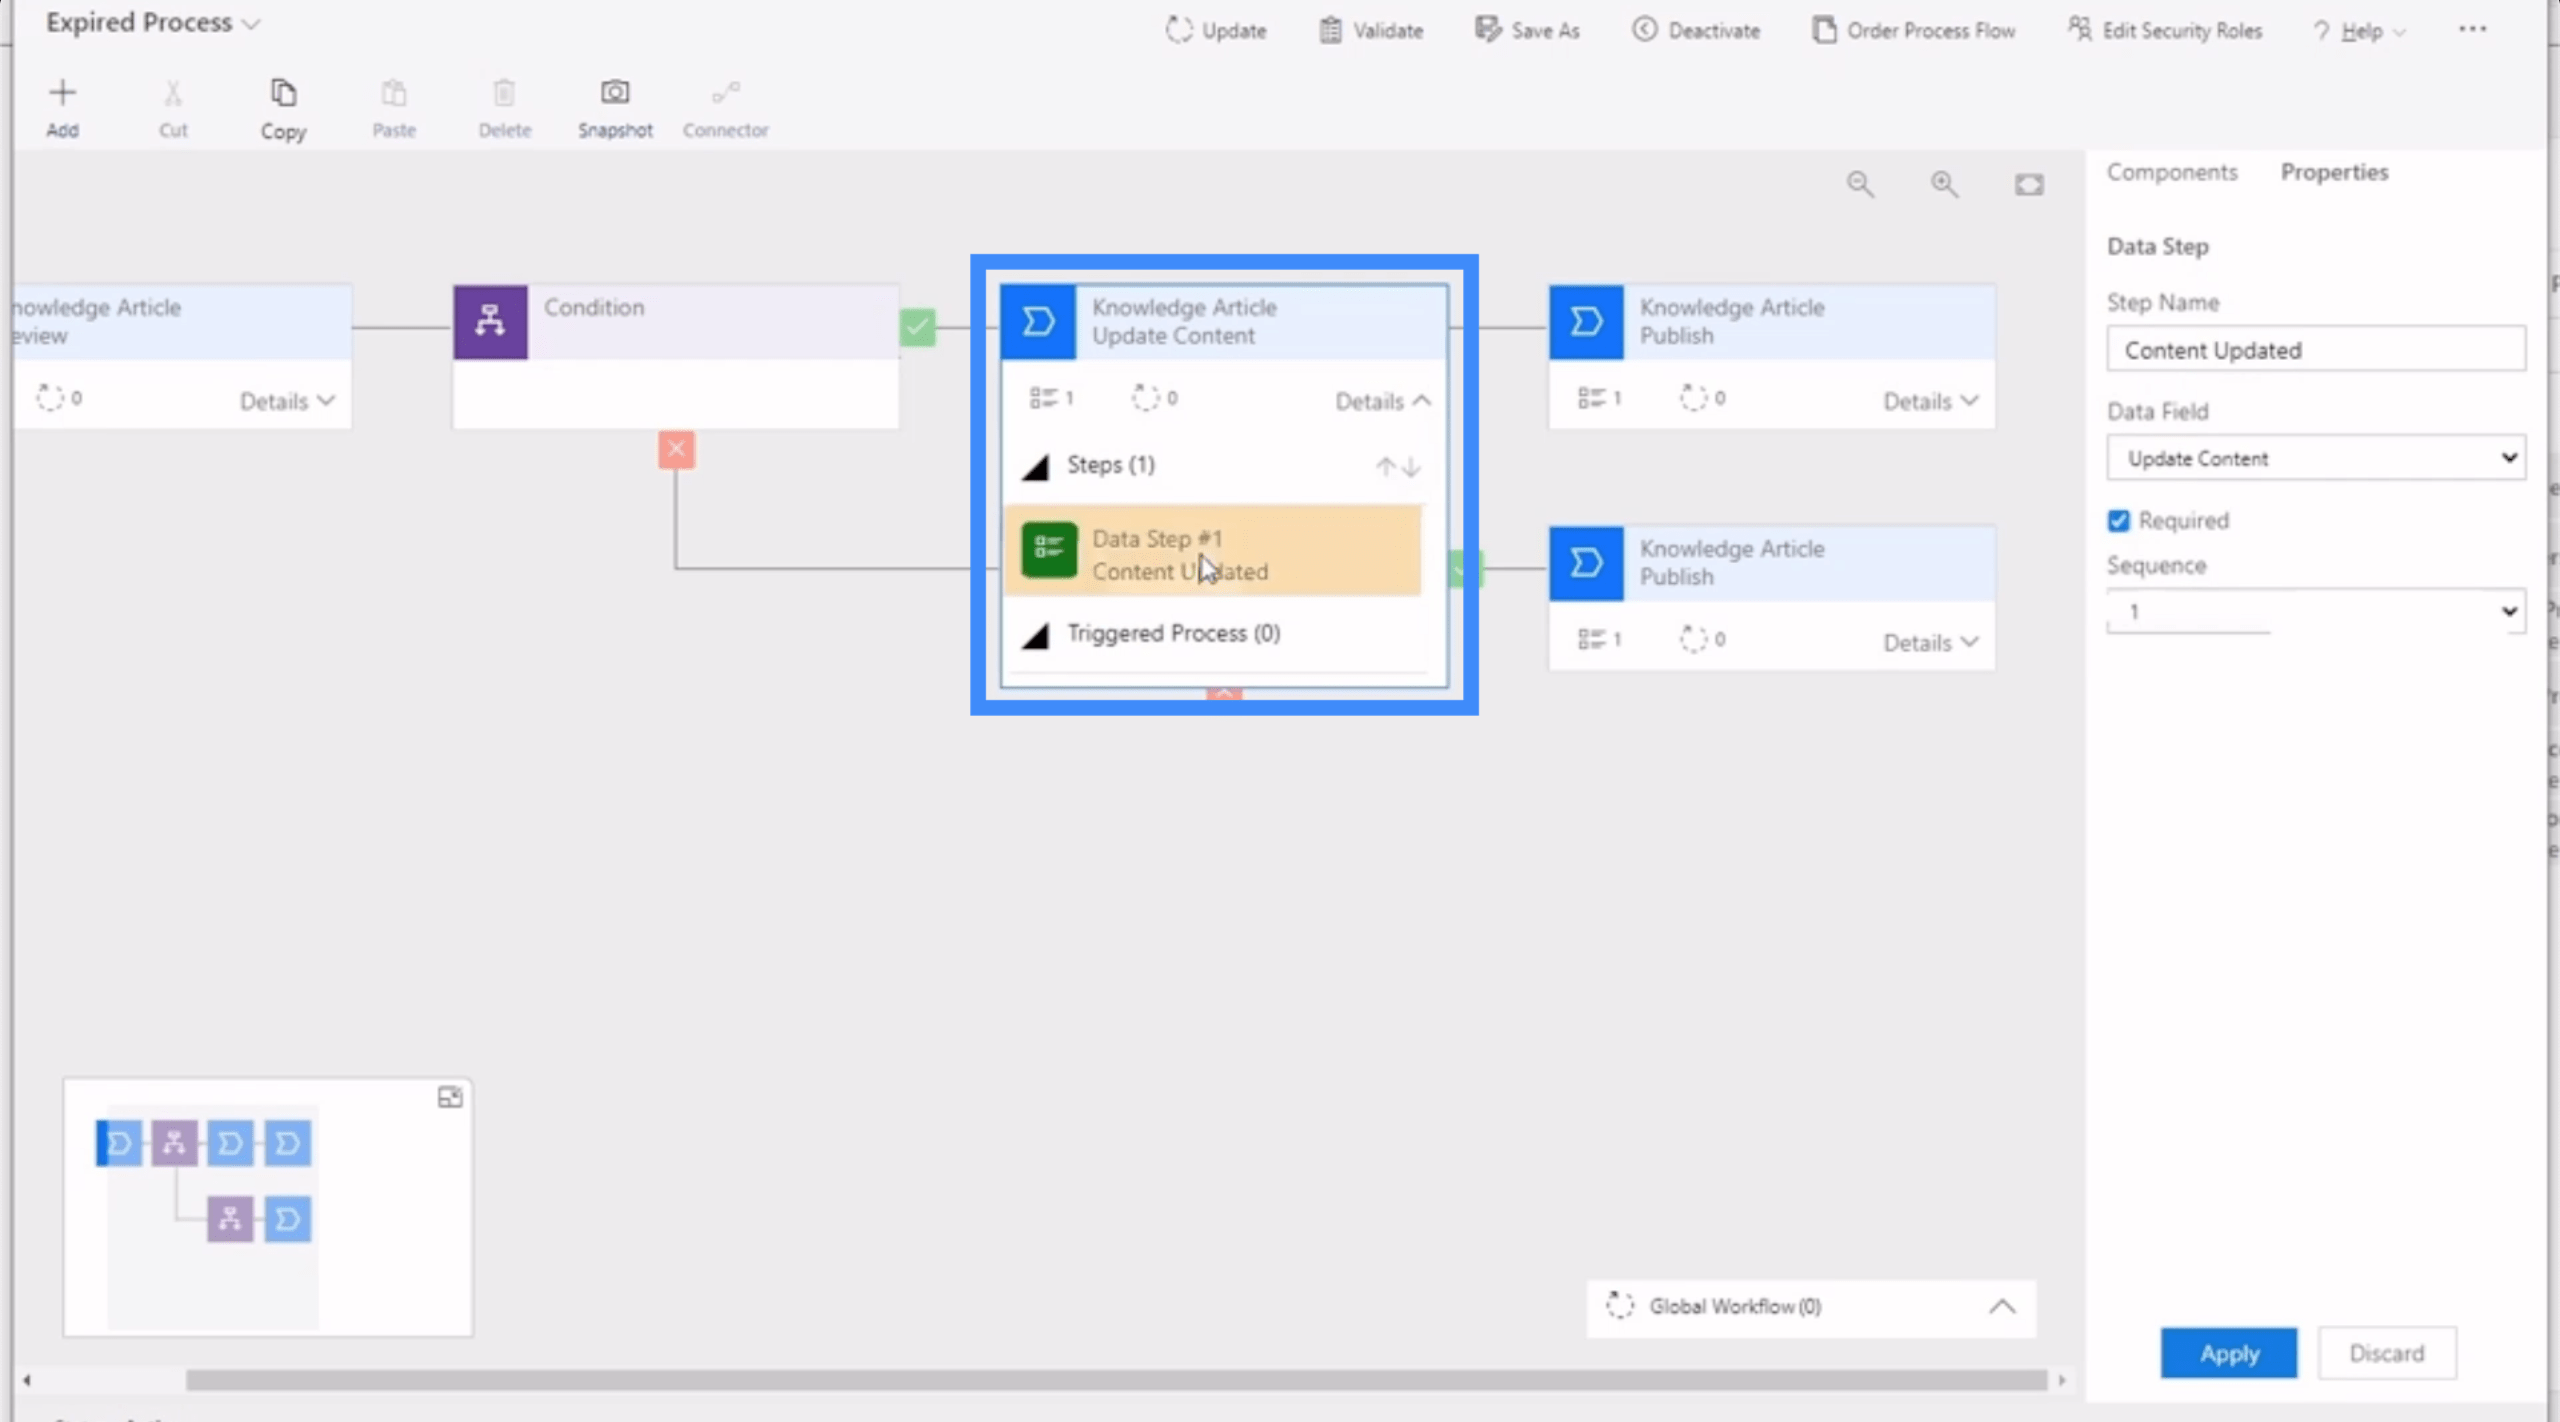The image size is (2560, 1422).
Task: Click the scroll left arrow
Action: click(27, 1380)
